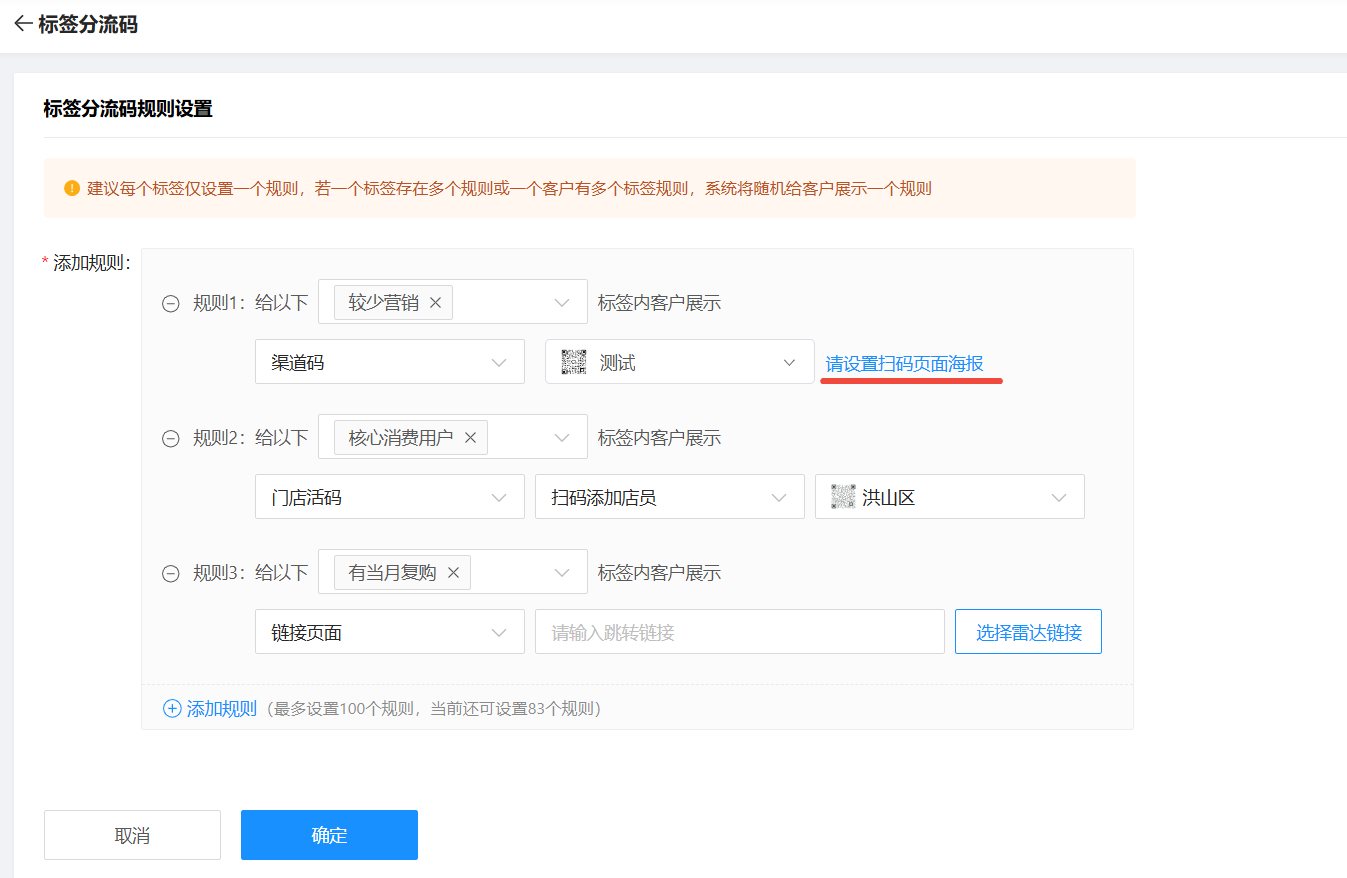Click the 规则1 label

pos(219,303)
